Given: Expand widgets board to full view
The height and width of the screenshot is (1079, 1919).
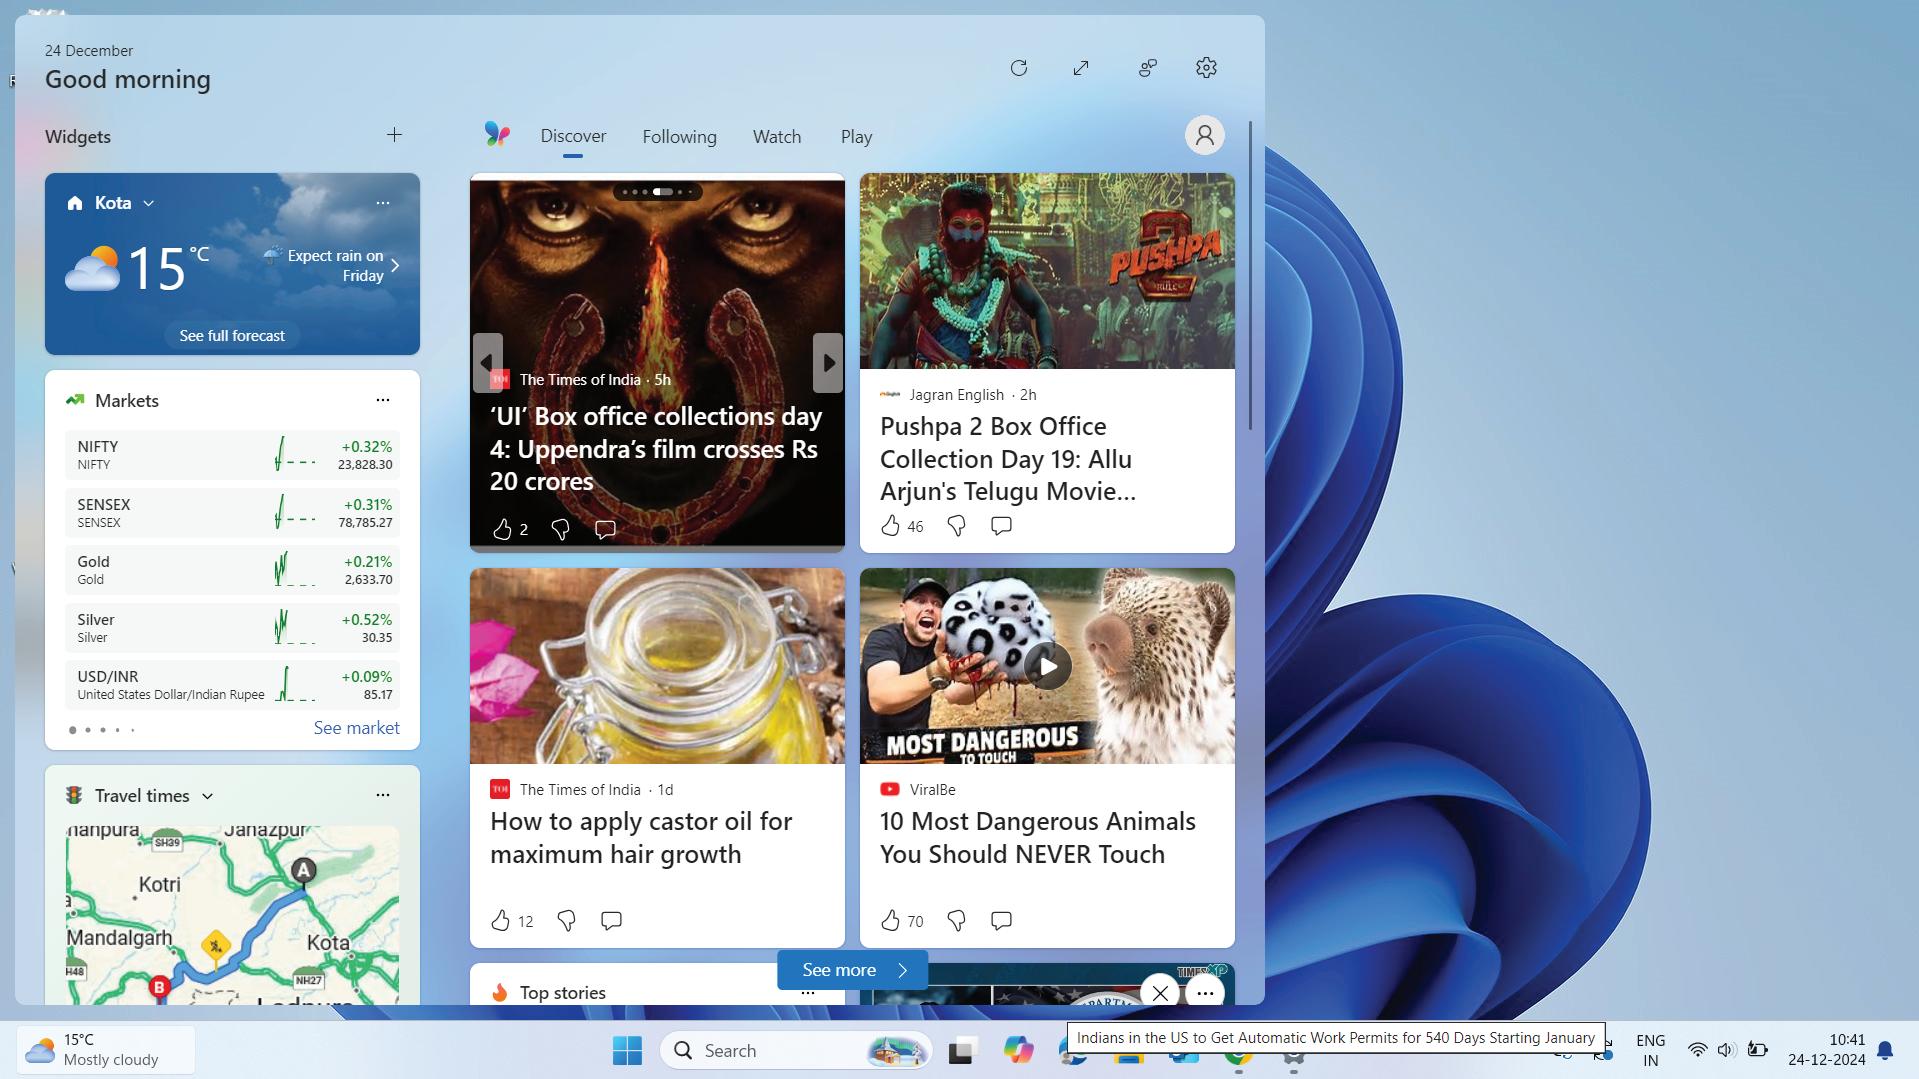Looking at the screenshot, I should 1081,68.
